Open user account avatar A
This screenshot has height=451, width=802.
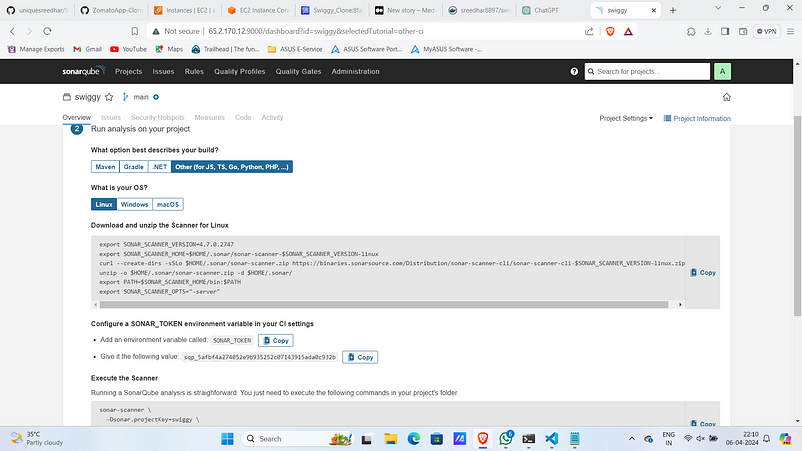(722, 72)
